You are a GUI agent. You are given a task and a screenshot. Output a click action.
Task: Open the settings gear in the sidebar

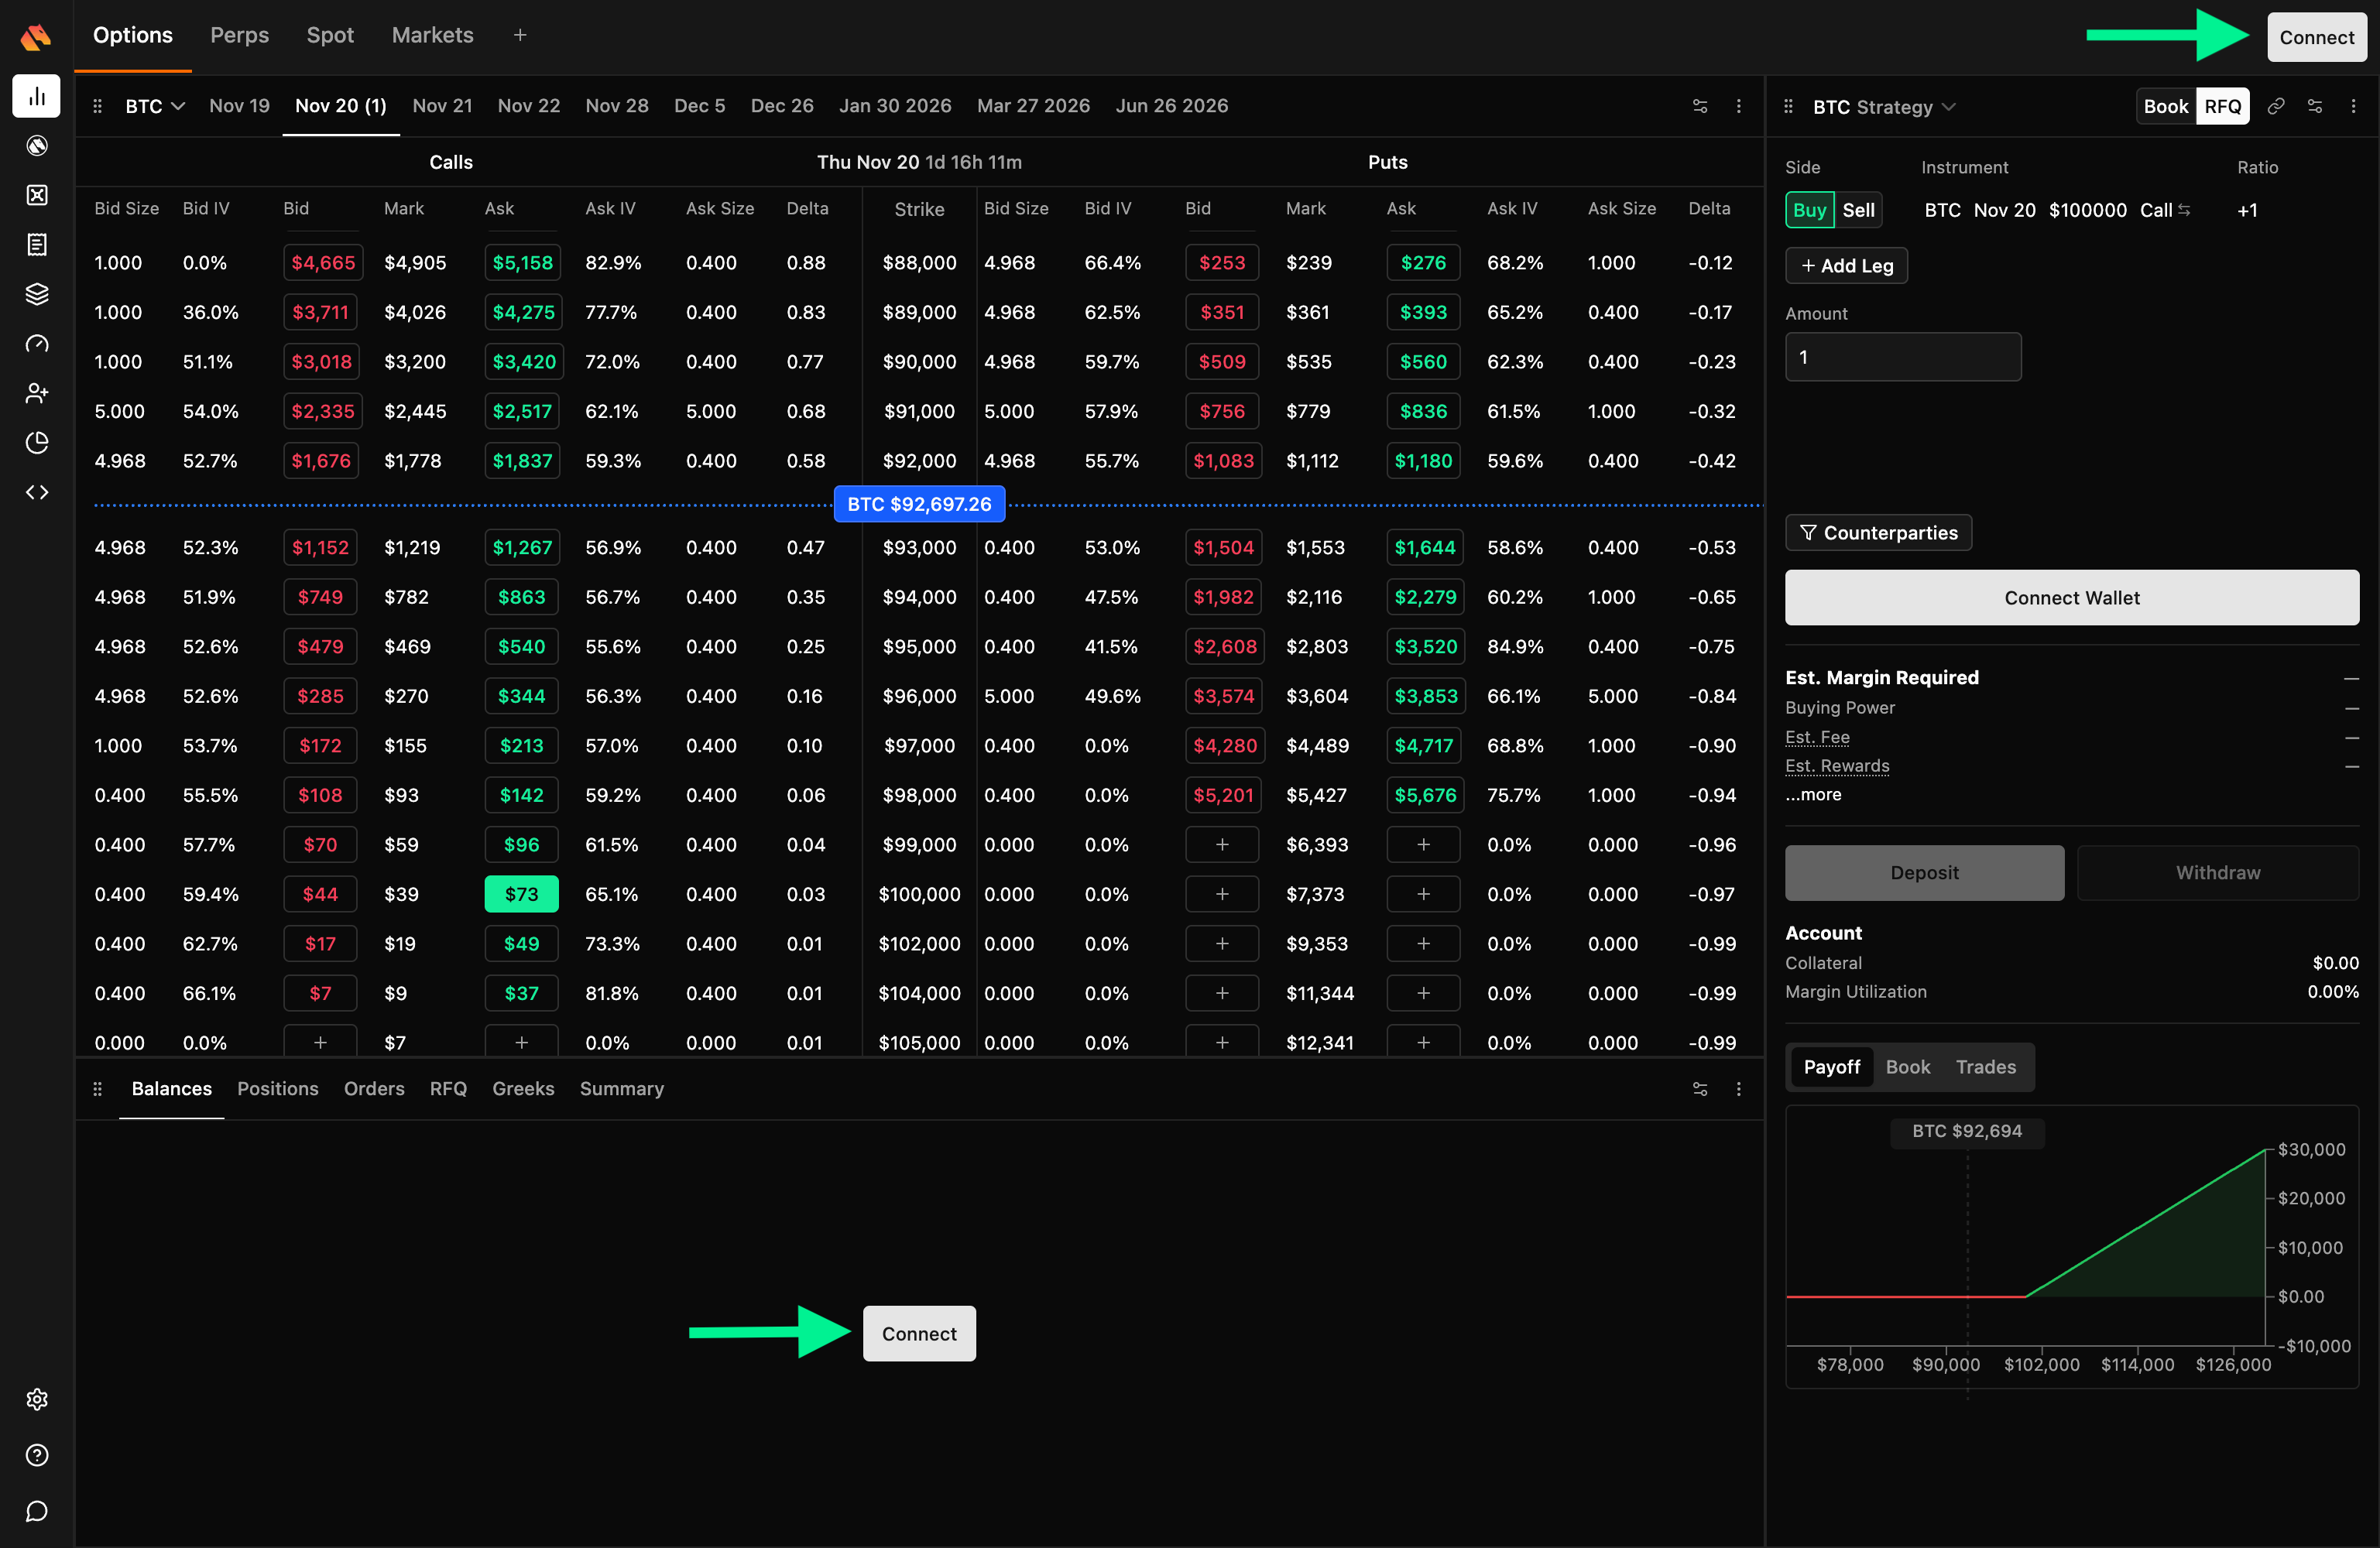37,1399
